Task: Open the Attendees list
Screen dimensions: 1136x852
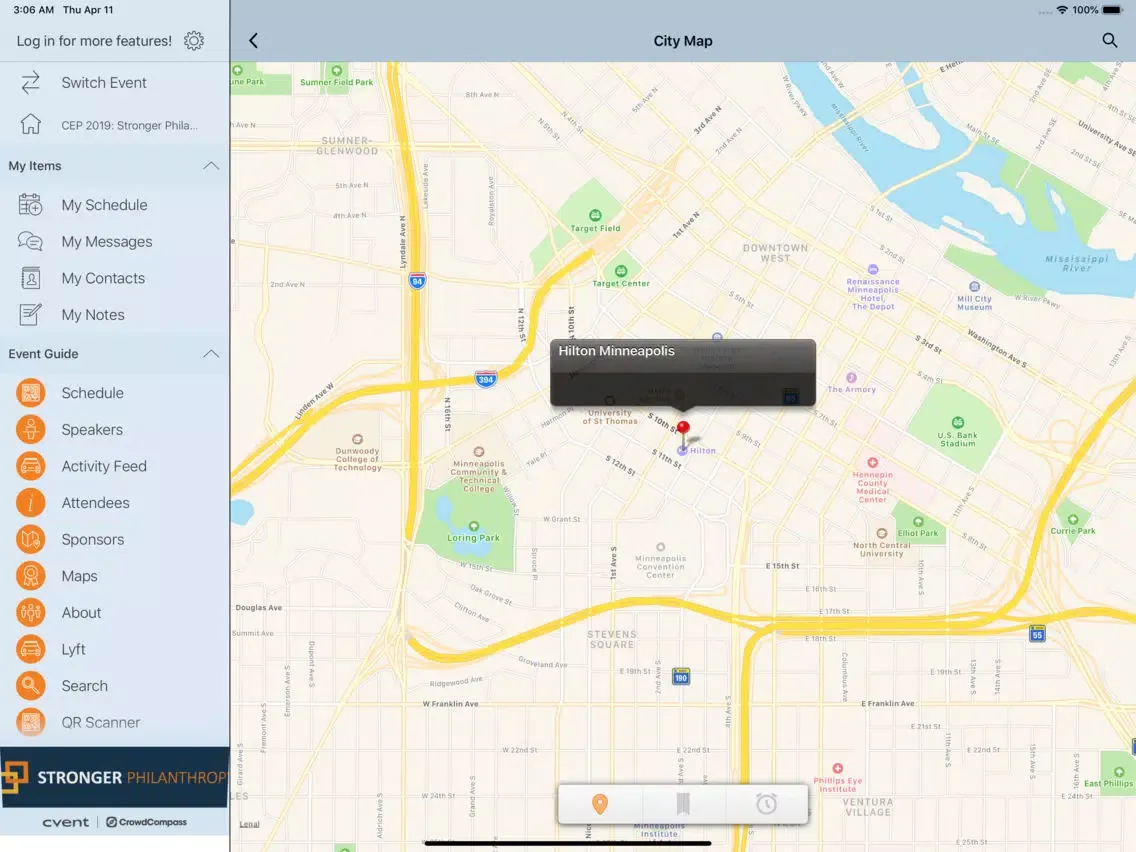Action: pyautogui.click(x=114, y=503)
